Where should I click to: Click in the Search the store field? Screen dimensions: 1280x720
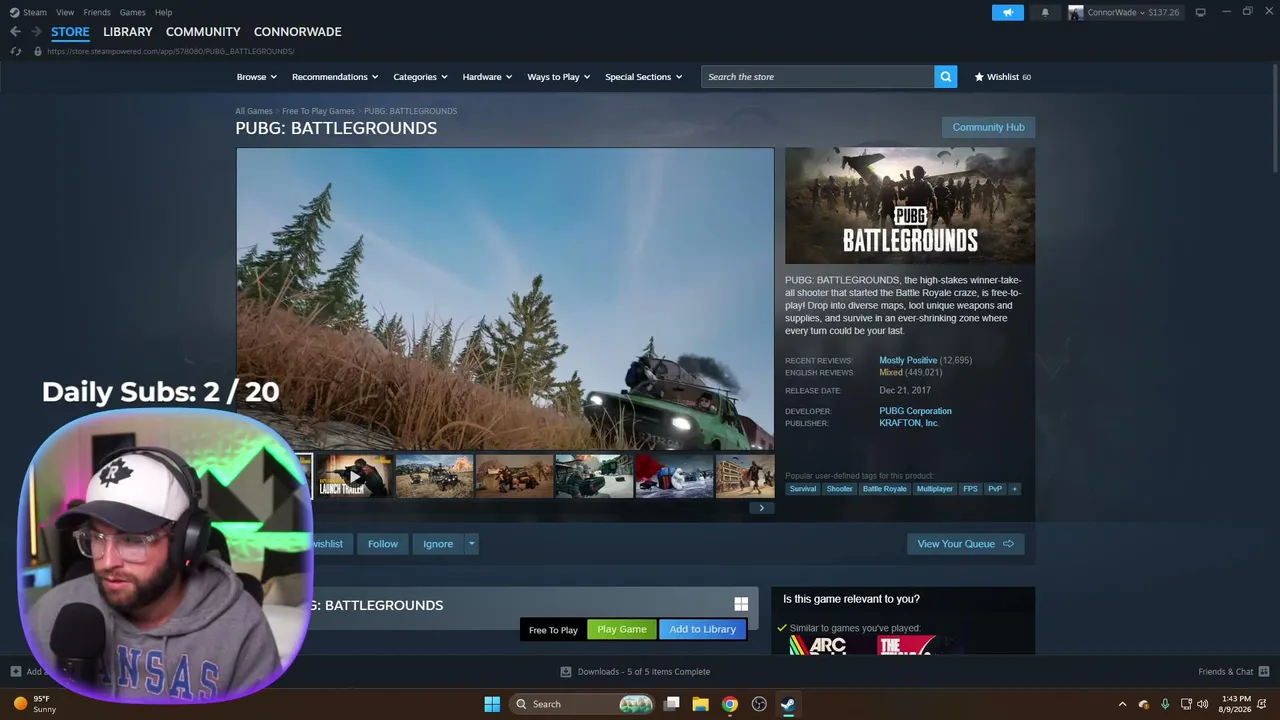click(818, 77)
